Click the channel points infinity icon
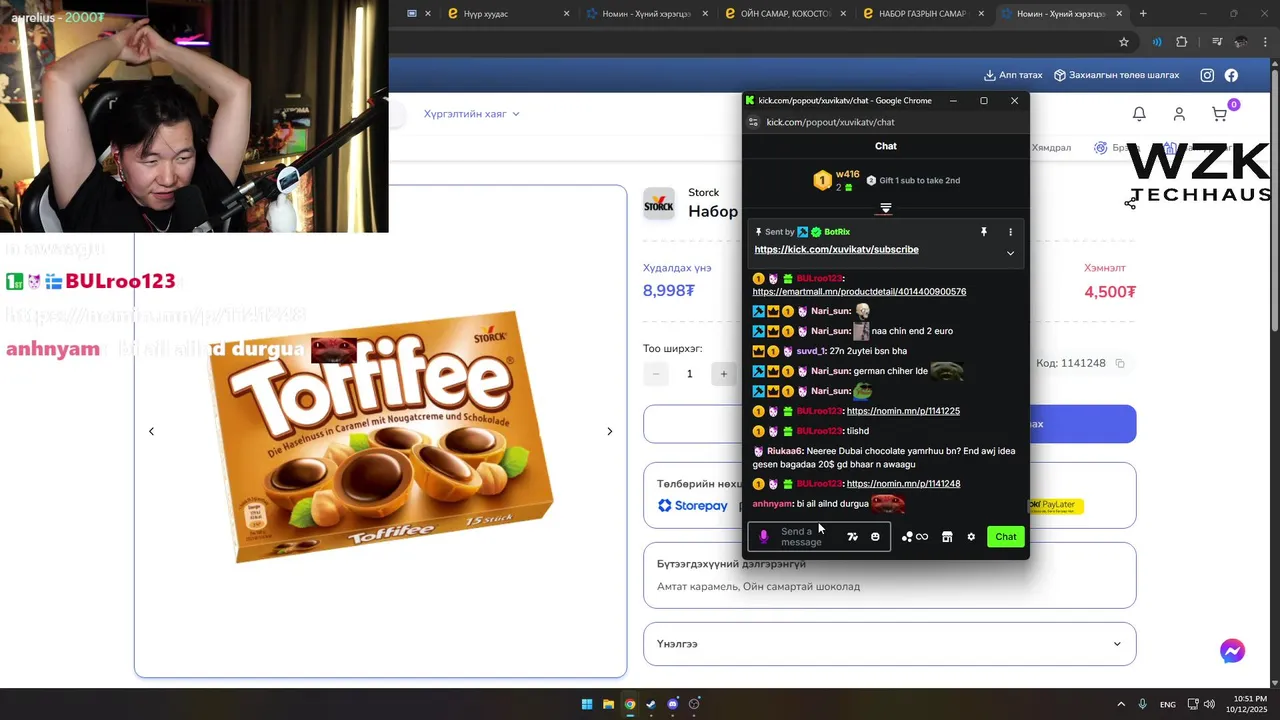Image resolution: width=1280 pixels, height=720 pixels. [x=915, y=537]
